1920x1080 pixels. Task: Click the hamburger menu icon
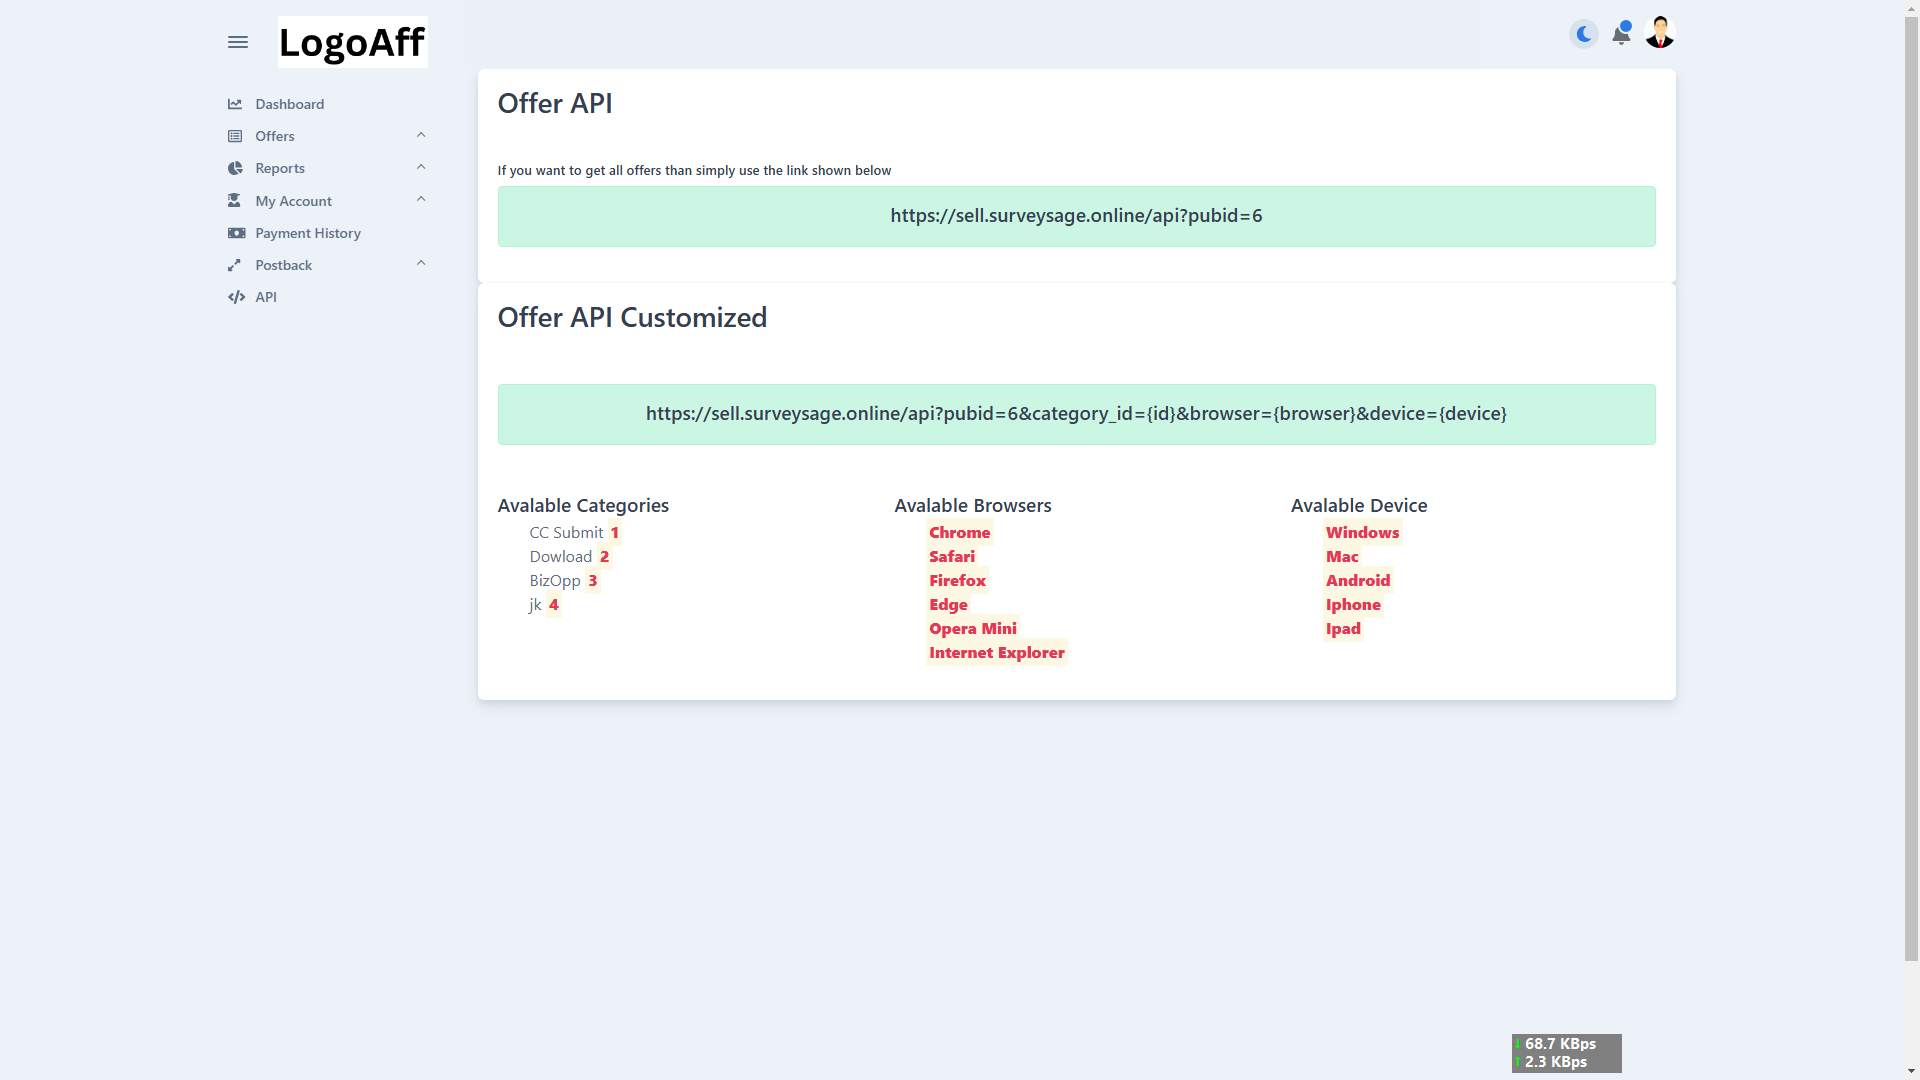click(237, 42)
